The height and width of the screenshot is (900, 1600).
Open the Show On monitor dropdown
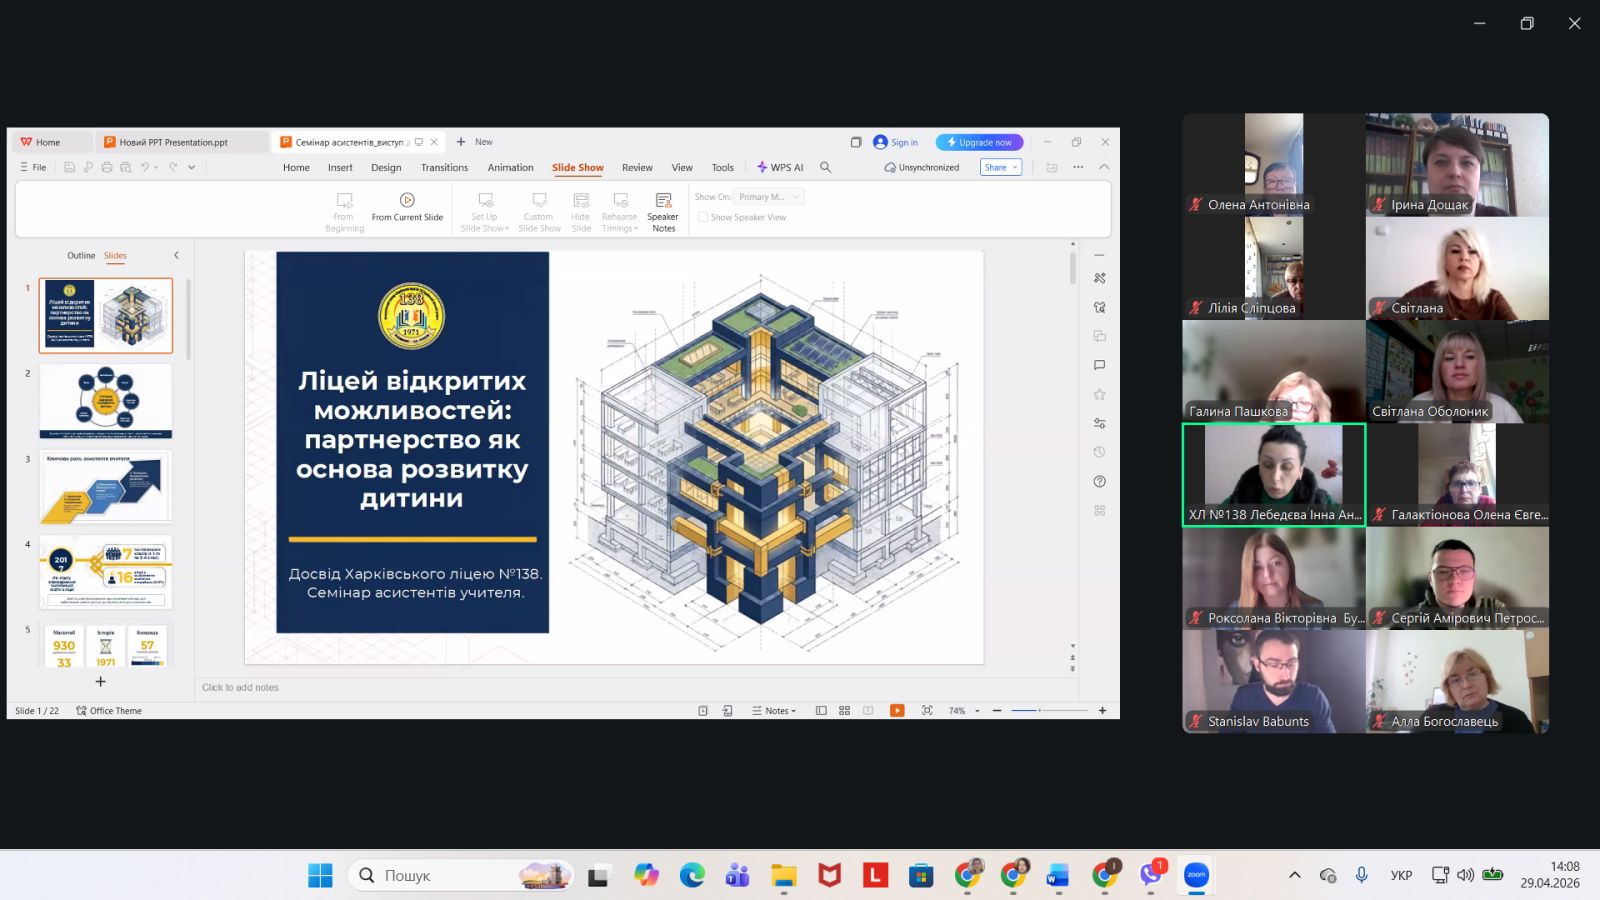pyautogui.click(x=768, y=197)
